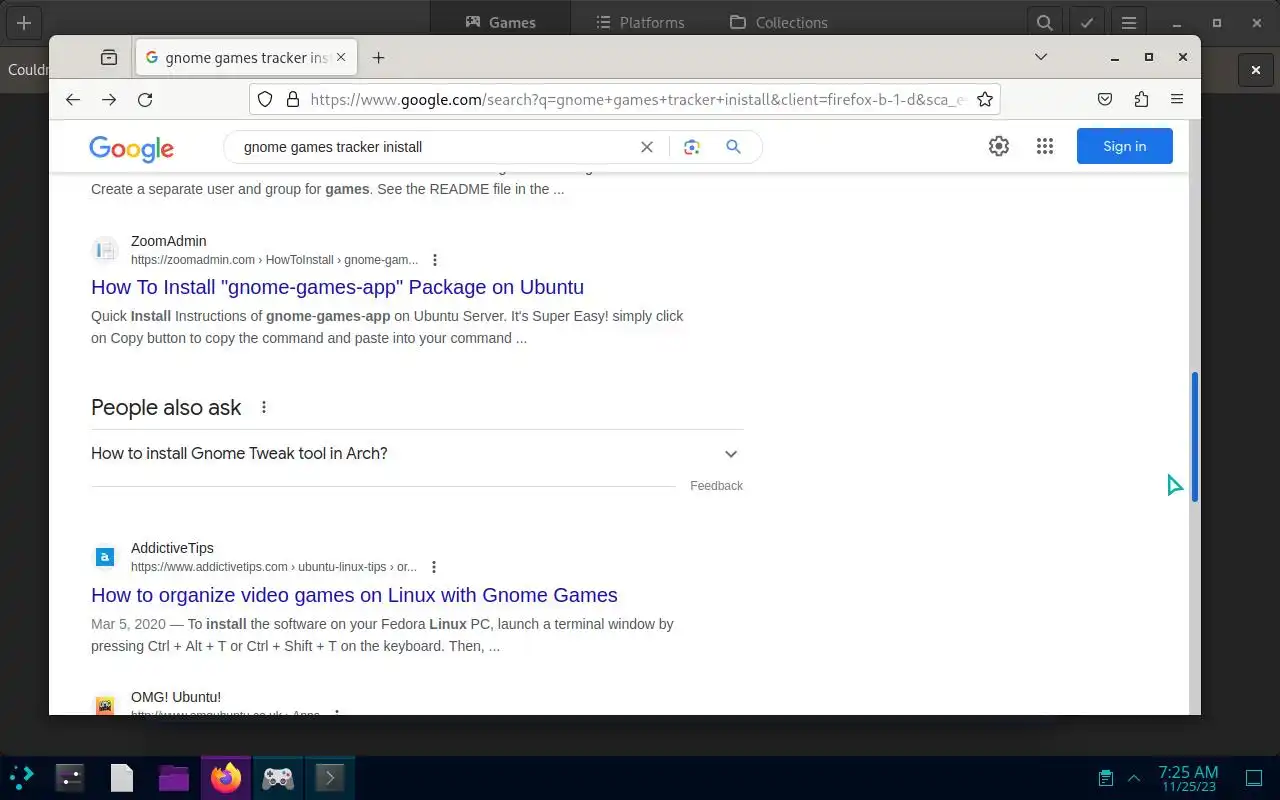Image resolution: width=1280 pixels, height=800 pixels.
Task: Toggle selection mode checkmark in Games window
Action: pyautogui.click(x=1086, y=22)
